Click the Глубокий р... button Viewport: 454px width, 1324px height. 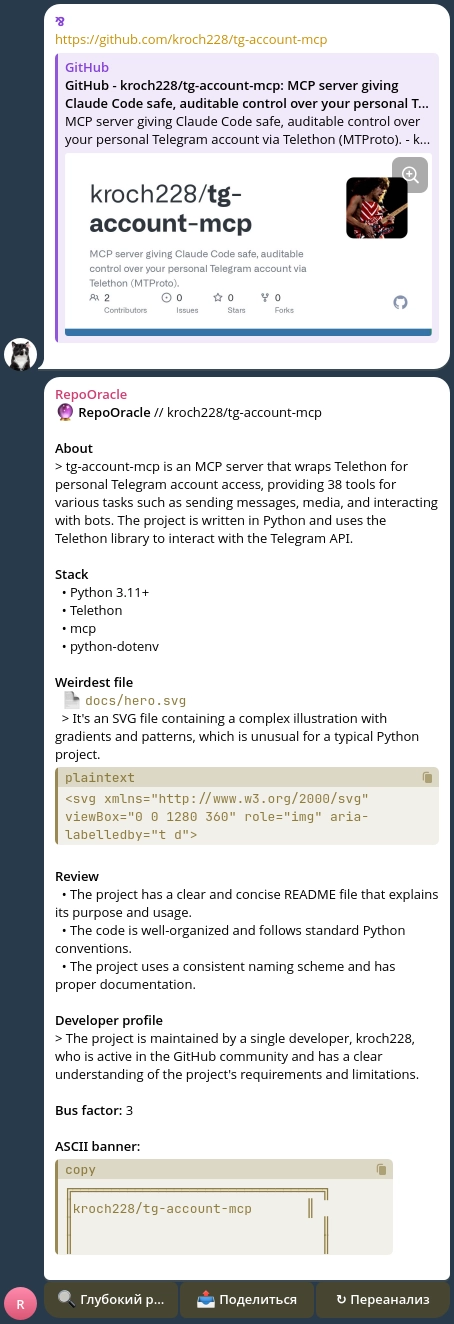coord(111,1299)
